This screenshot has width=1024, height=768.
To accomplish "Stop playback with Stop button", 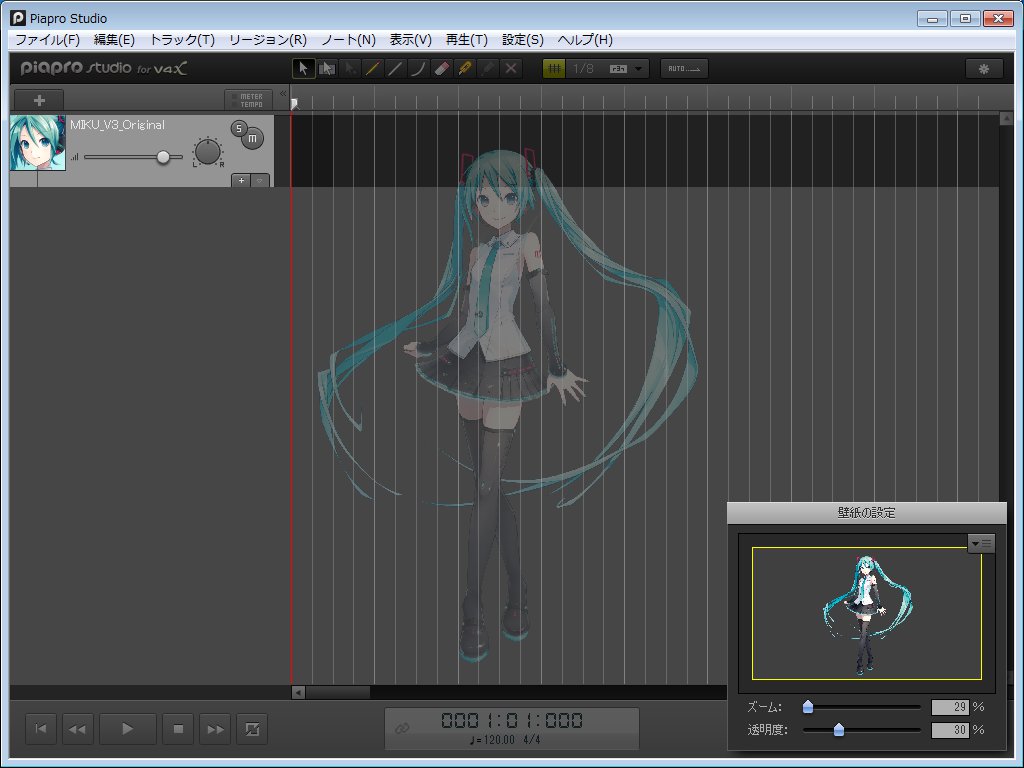I will [x=178, y=729].
